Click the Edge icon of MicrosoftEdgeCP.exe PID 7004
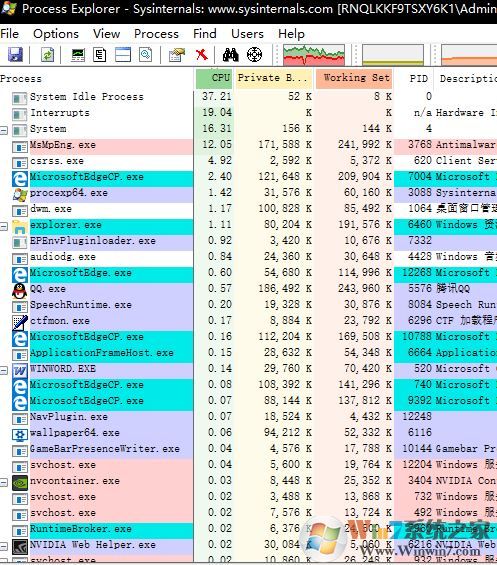The width and height of the screenshot is (497, 565). click(x=19, y=178)
